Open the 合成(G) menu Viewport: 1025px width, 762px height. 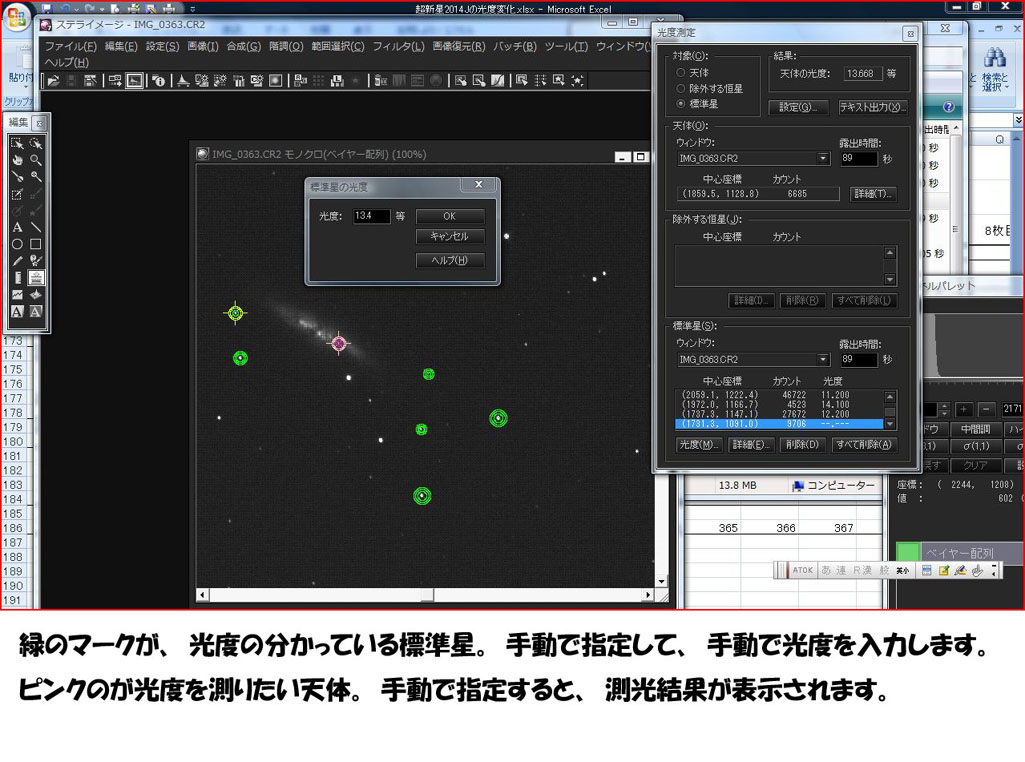[244, 46]
